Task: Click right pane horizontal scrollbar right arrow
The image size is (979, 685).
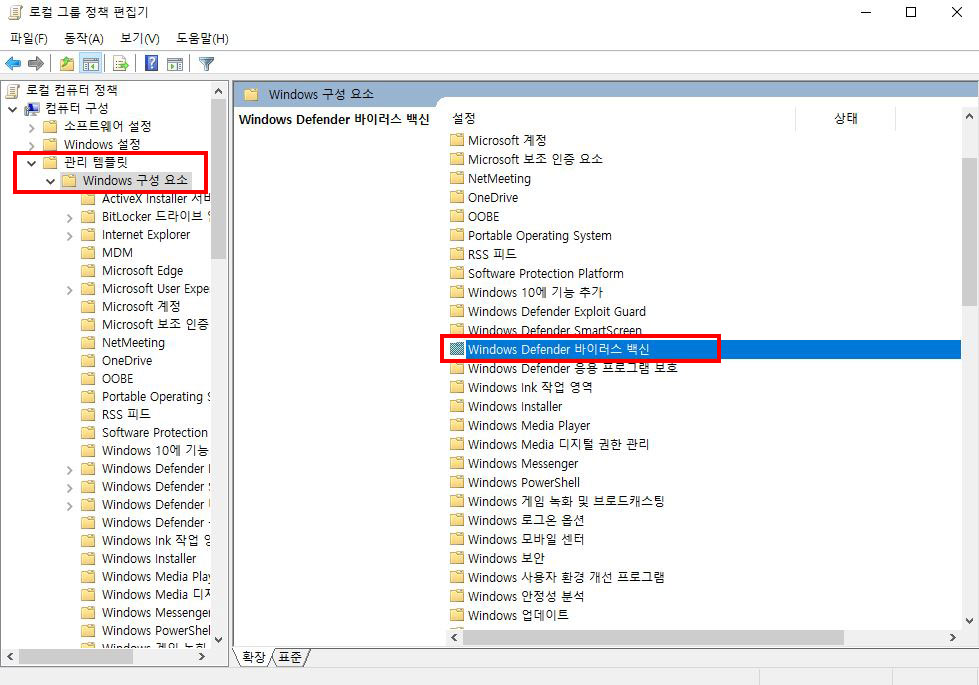Action: pyautogui.click(x=952, y=638)
